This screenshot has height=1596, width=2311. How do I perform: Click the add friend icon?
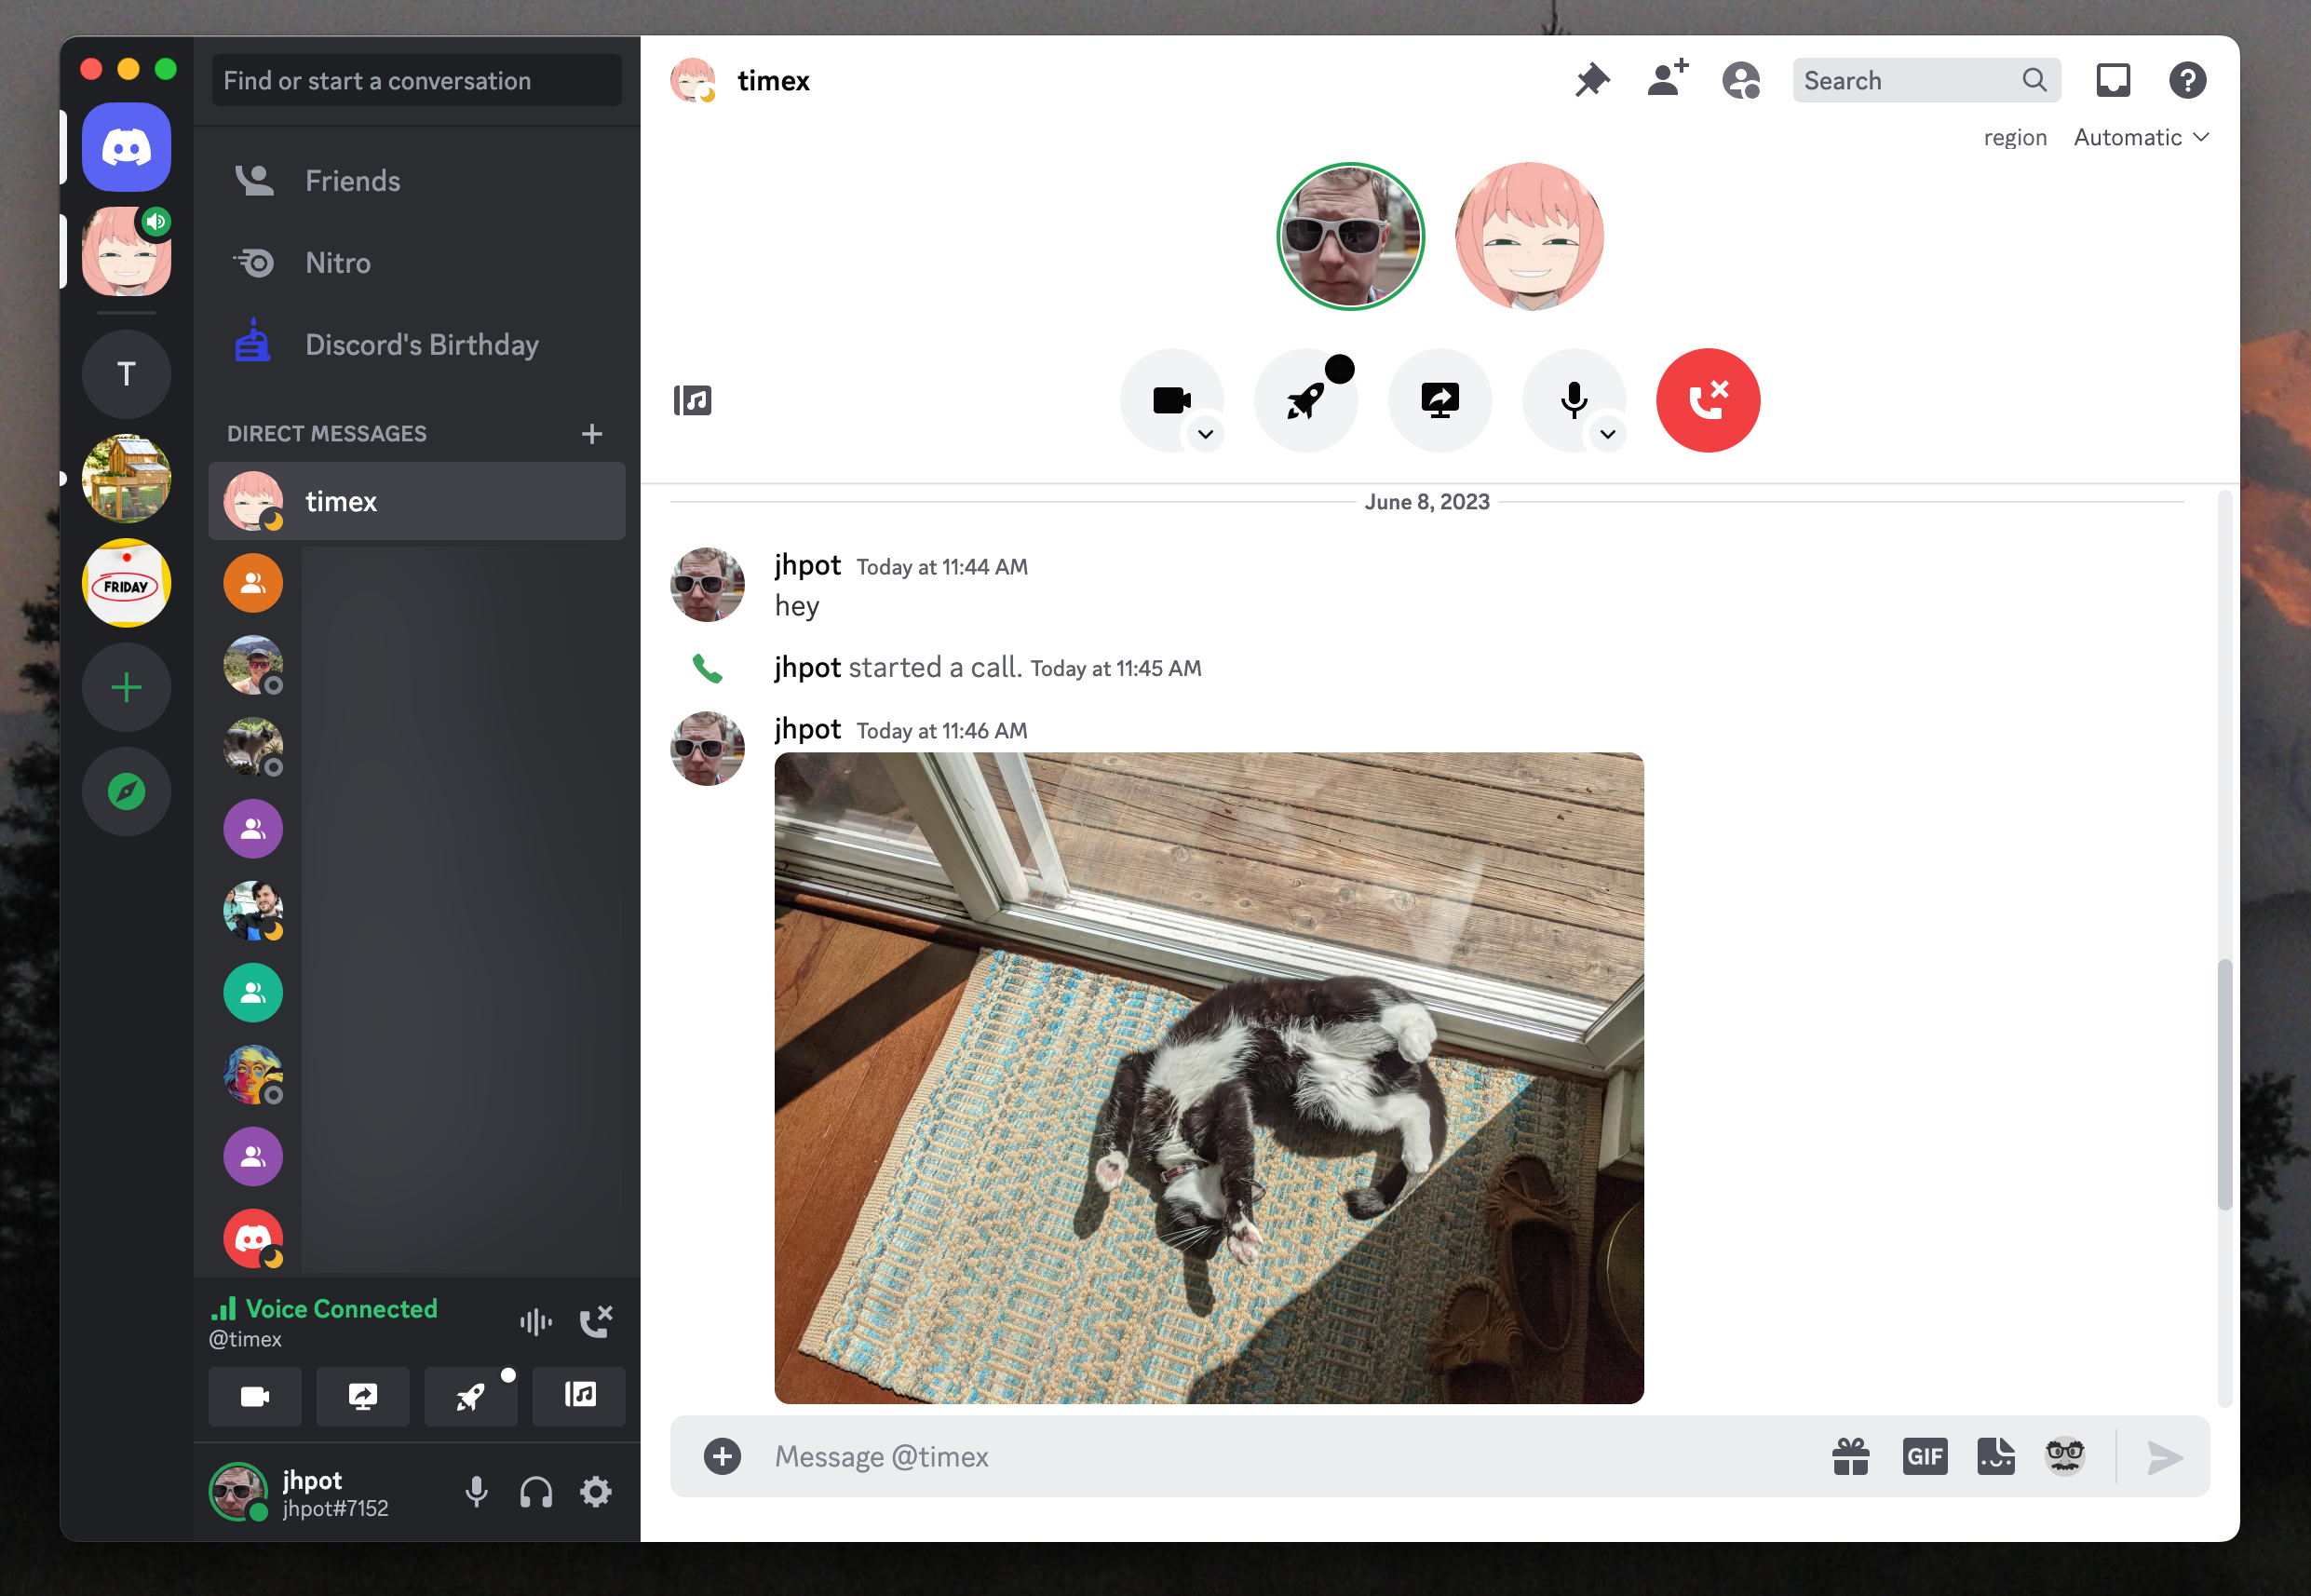click(x=1667, y=79)
